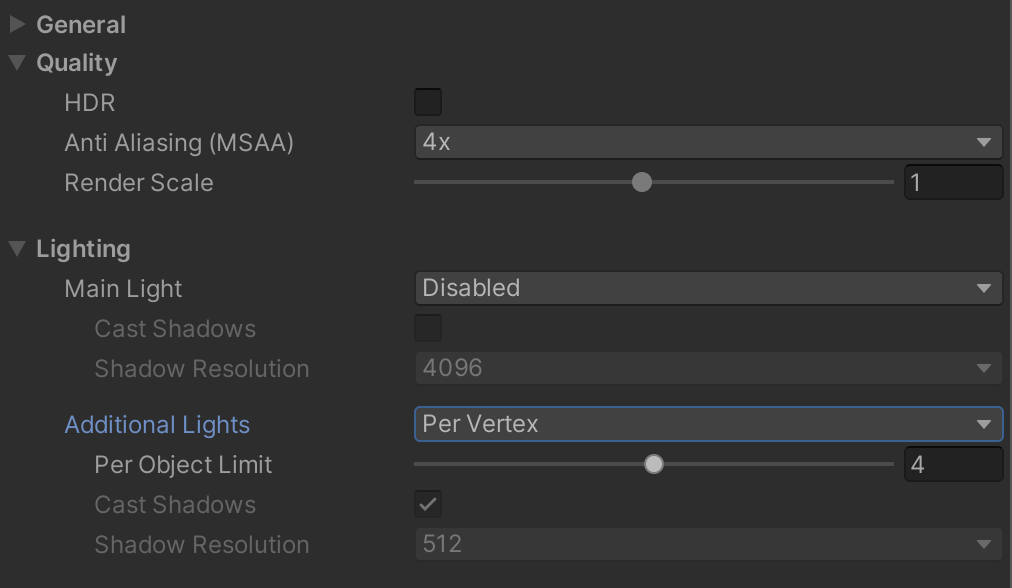
Task: Click the dropdown arrow on the Main Light field
Action: point(985,288)
